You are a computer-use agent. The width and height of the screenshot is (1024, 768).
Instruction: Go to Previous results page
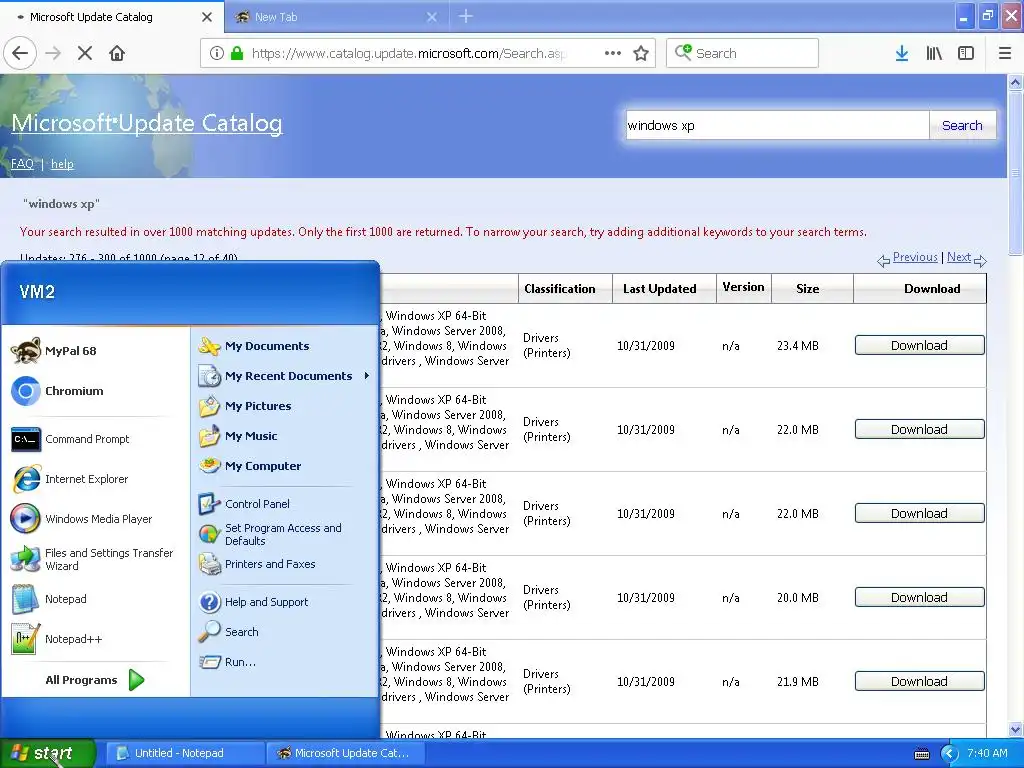[x=915, y=257]
